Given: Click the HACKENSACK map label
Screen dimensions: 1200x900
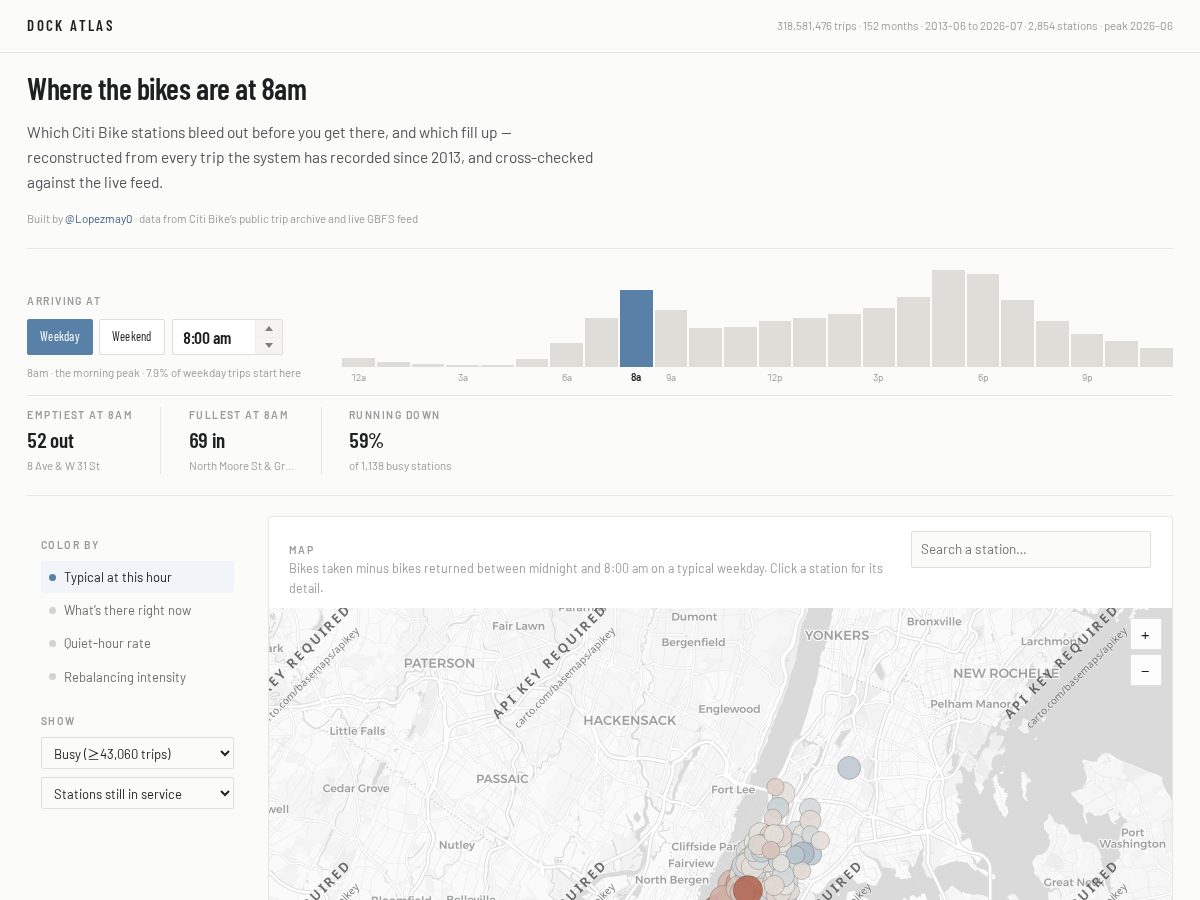Looking at the screenshot, I should pyautogui.click(x=630, y=720).
